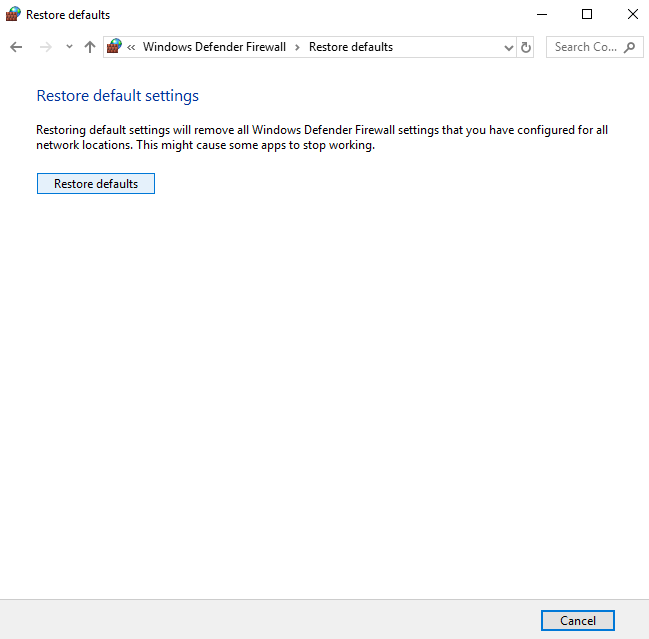The height and width of the screenshot is (639, 649).
Task: Go back using the back arrow
Action: (16, 47)
